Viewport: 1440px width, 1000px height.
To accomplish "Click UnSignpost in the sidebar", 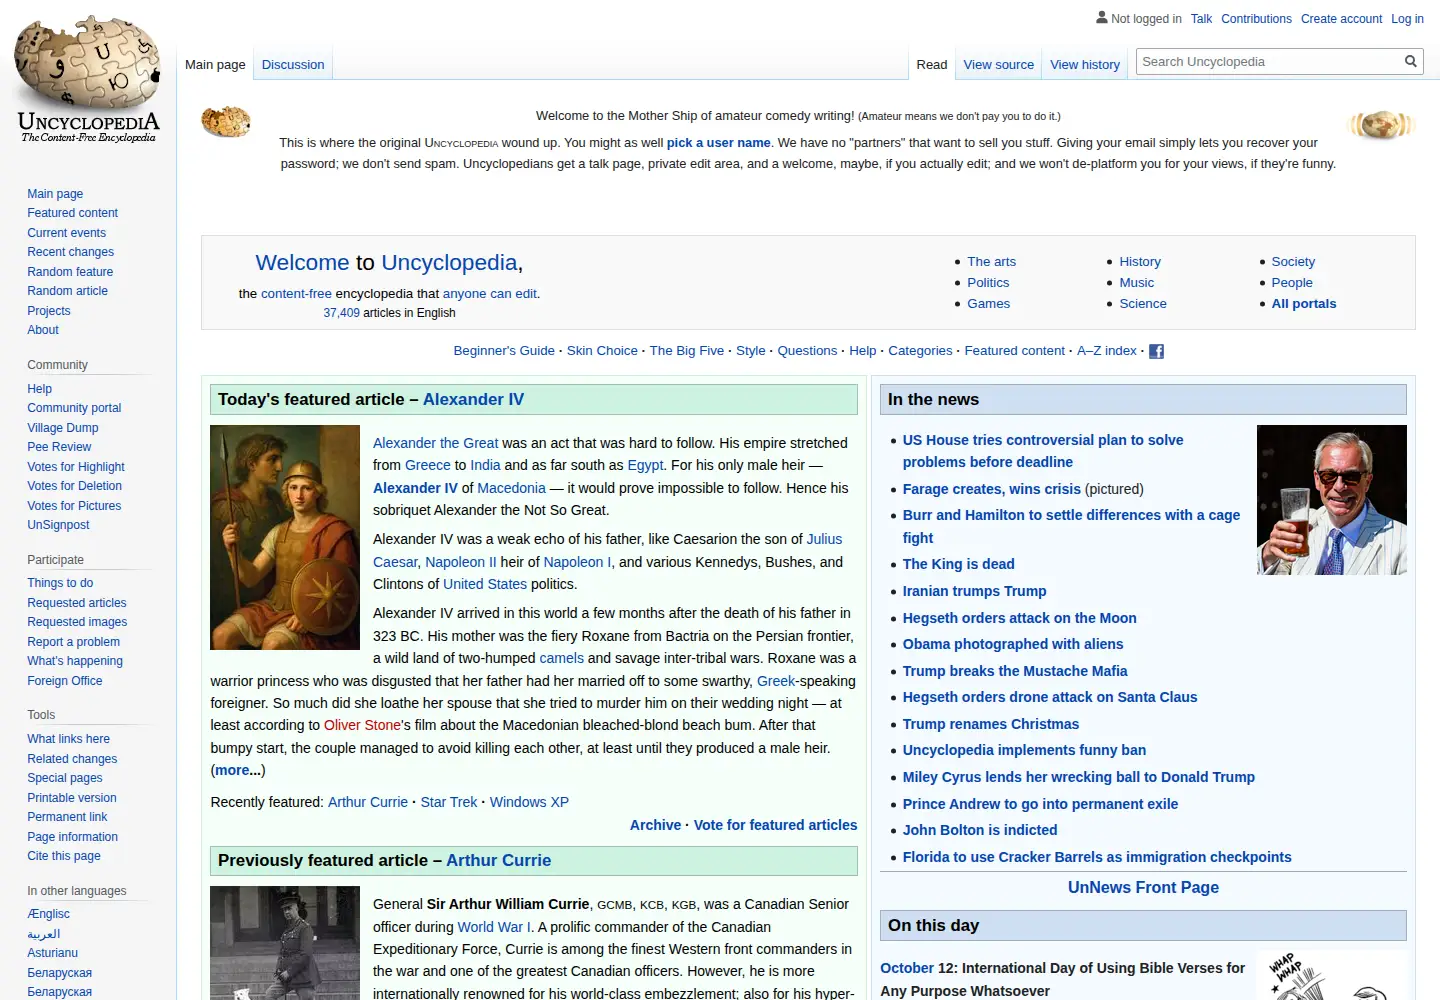I will [58, 525].
